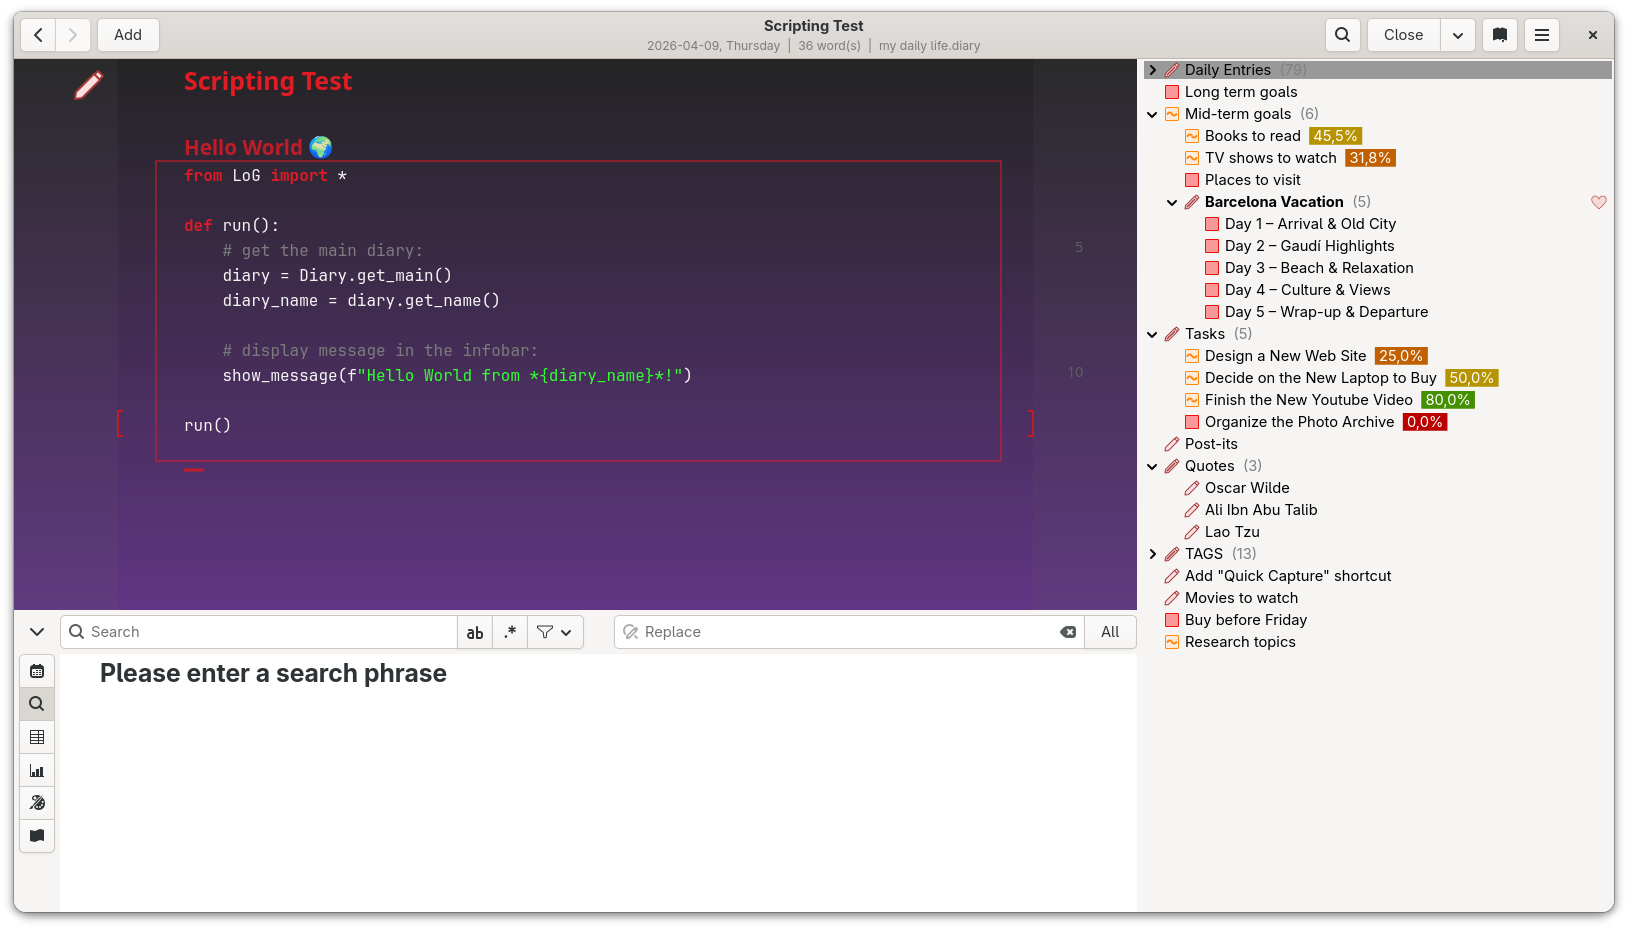This screenshot has height=929, width=1628.
Task: Go back with the left arrow button
Action: (x=38, y=35)
